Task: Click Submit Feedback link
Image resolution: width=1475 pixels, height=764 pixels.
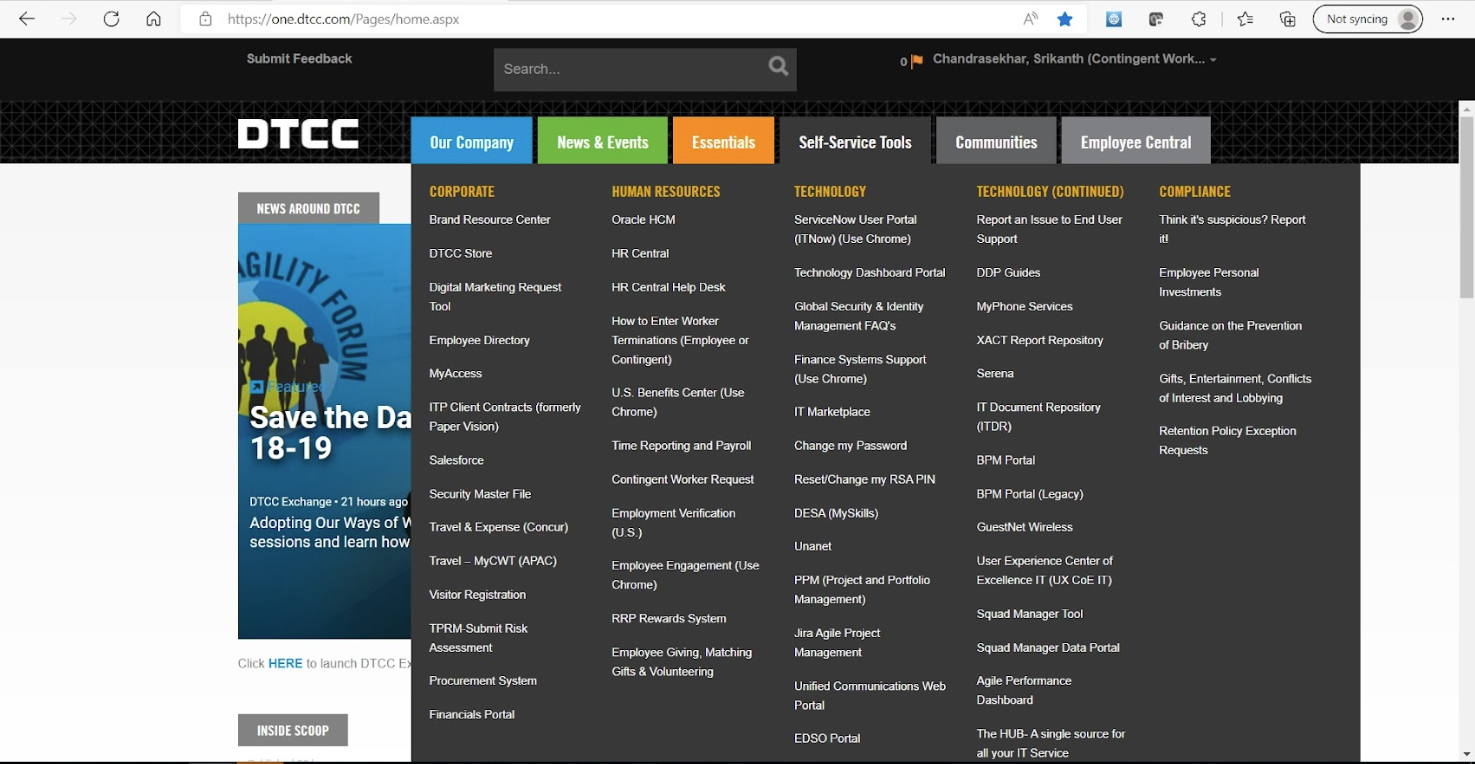Action: click(x=299, y=59)
